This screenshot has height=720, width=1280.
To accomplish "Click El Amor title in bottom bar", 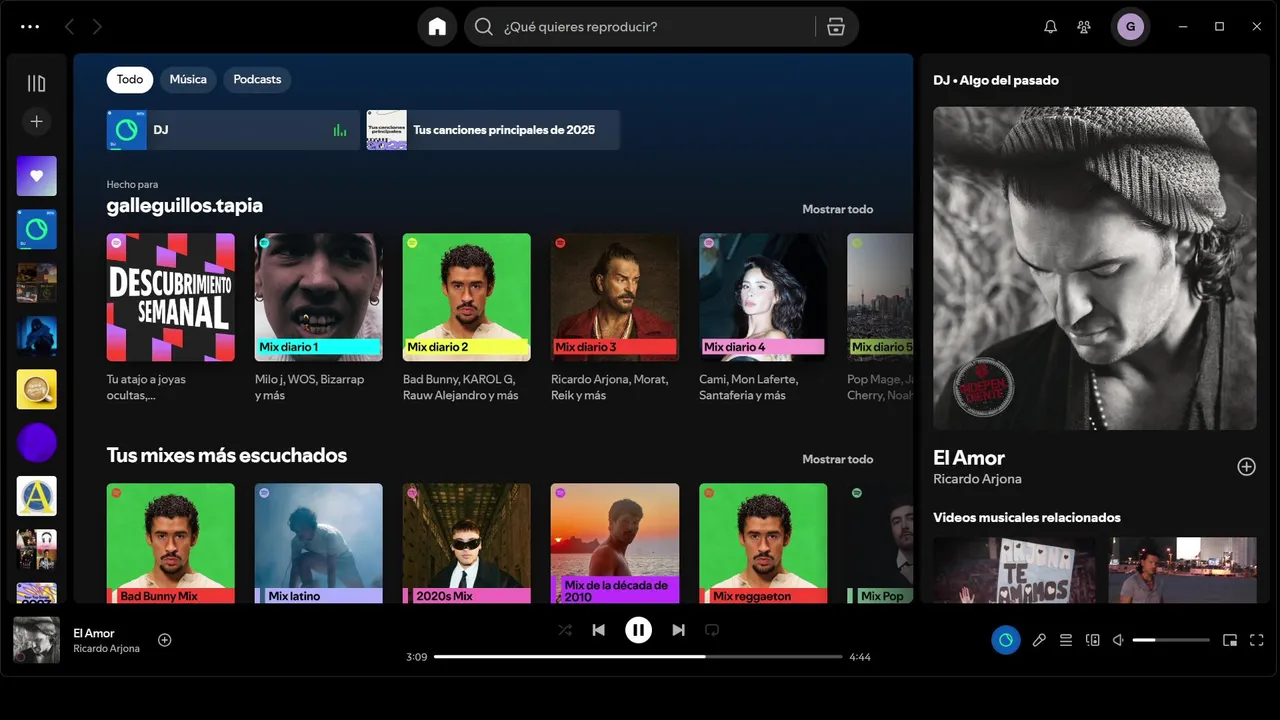I will coord(94,633).
